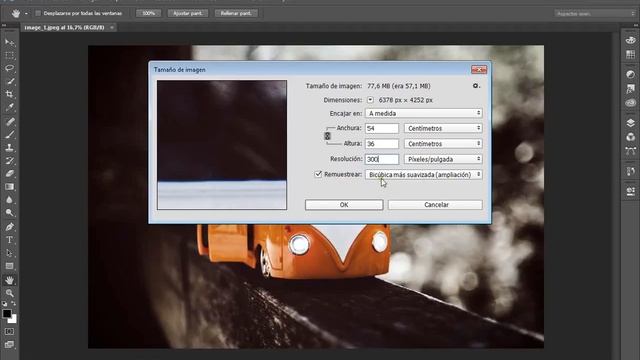Select the Brush tool
The height and width of the screenshot is (360, 640).
pos(9,134)
